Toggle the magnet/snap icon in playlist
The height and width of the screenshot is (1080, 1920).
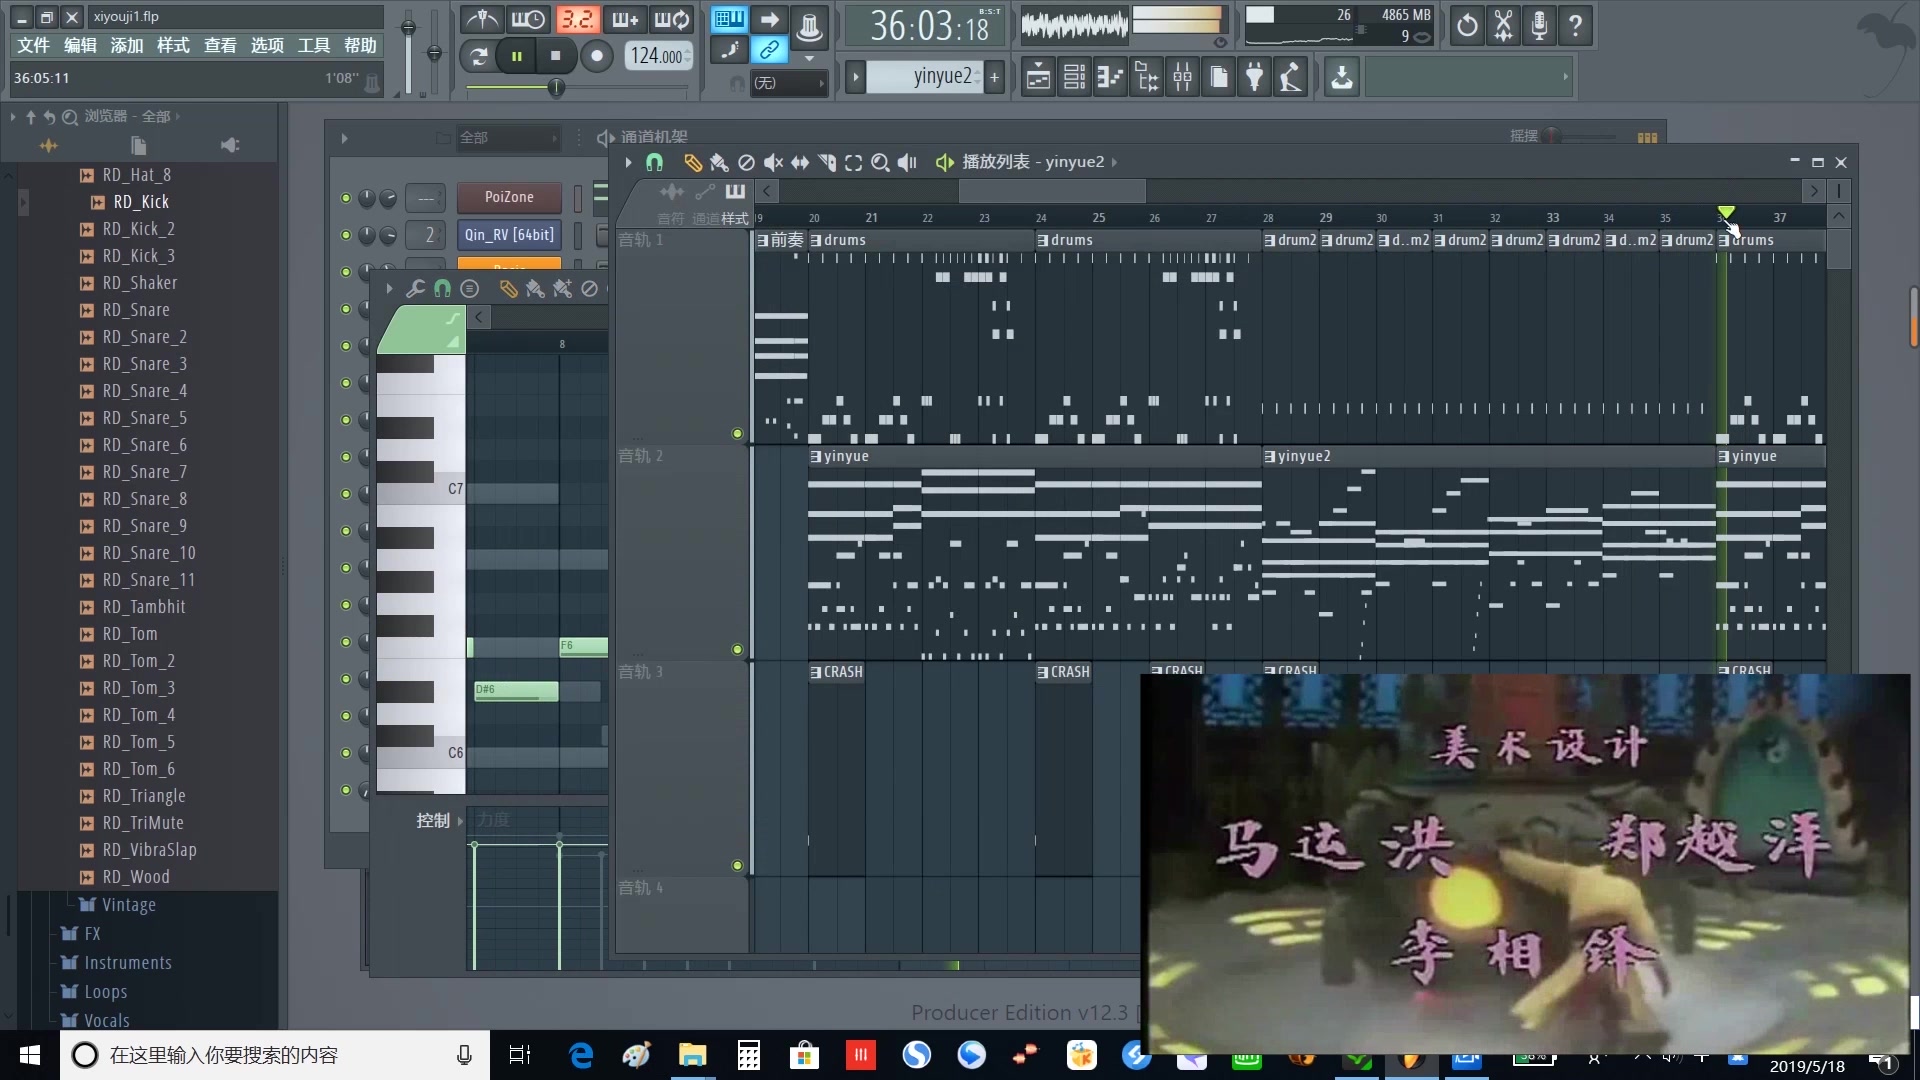pos(655,162)
